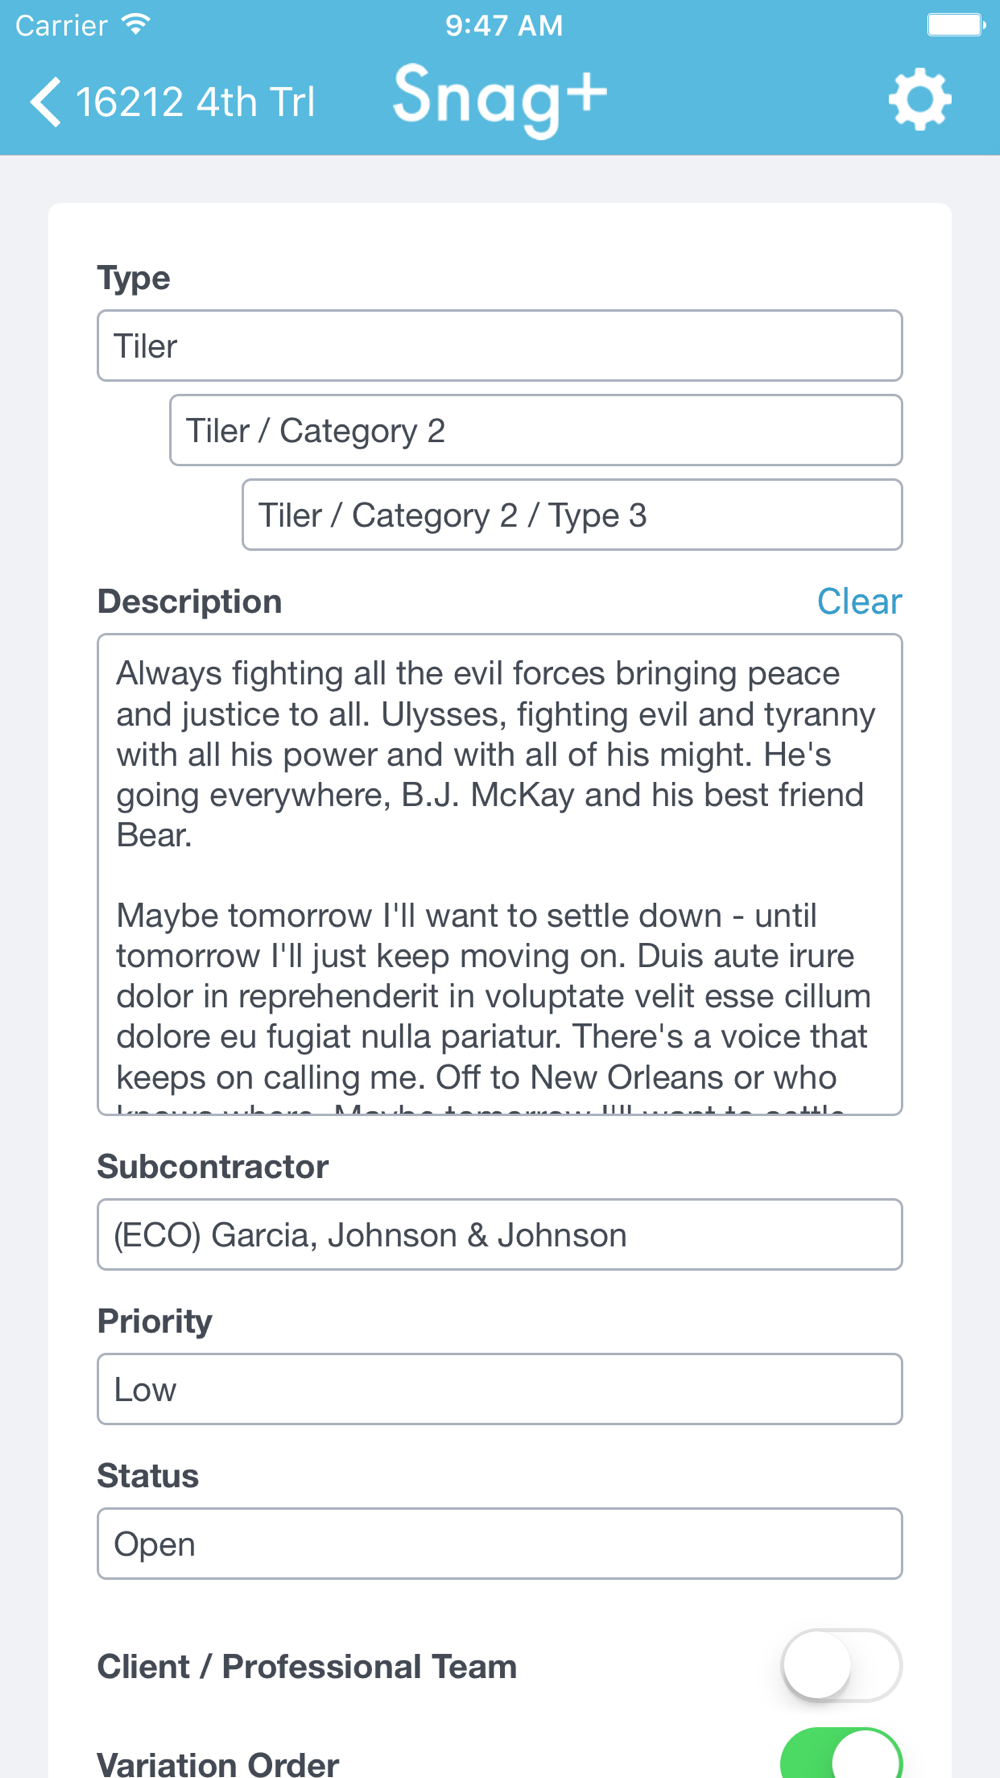The height and width of the screenshot is (1778, 1000).
Task: Clear the description text
Action: [x=859, y=601]
